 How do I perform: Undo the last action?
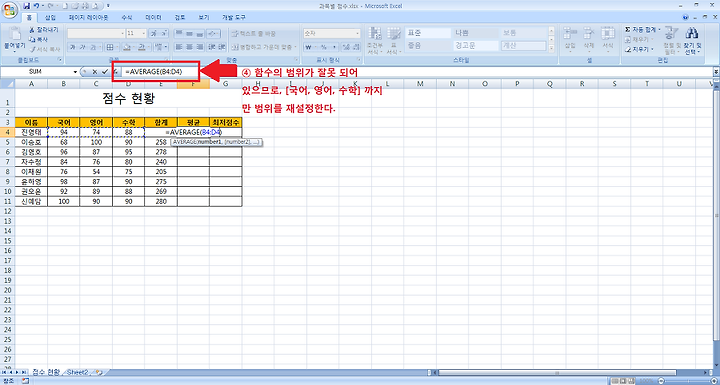pos(35,6)
